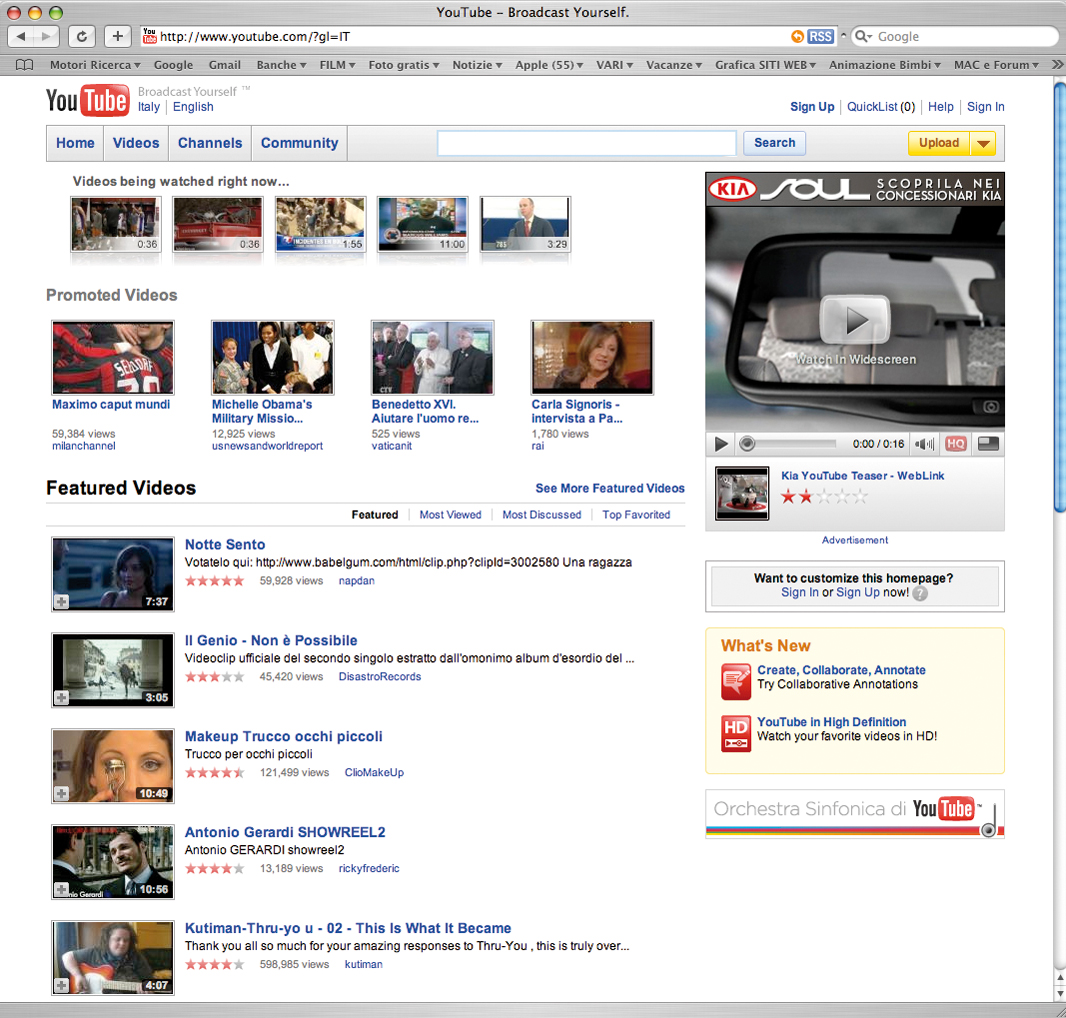Open the Foto gratis bookmark folder
Image resolution: width=1066 pixels, height=1018 pixels.
click(x=404, y=65)
